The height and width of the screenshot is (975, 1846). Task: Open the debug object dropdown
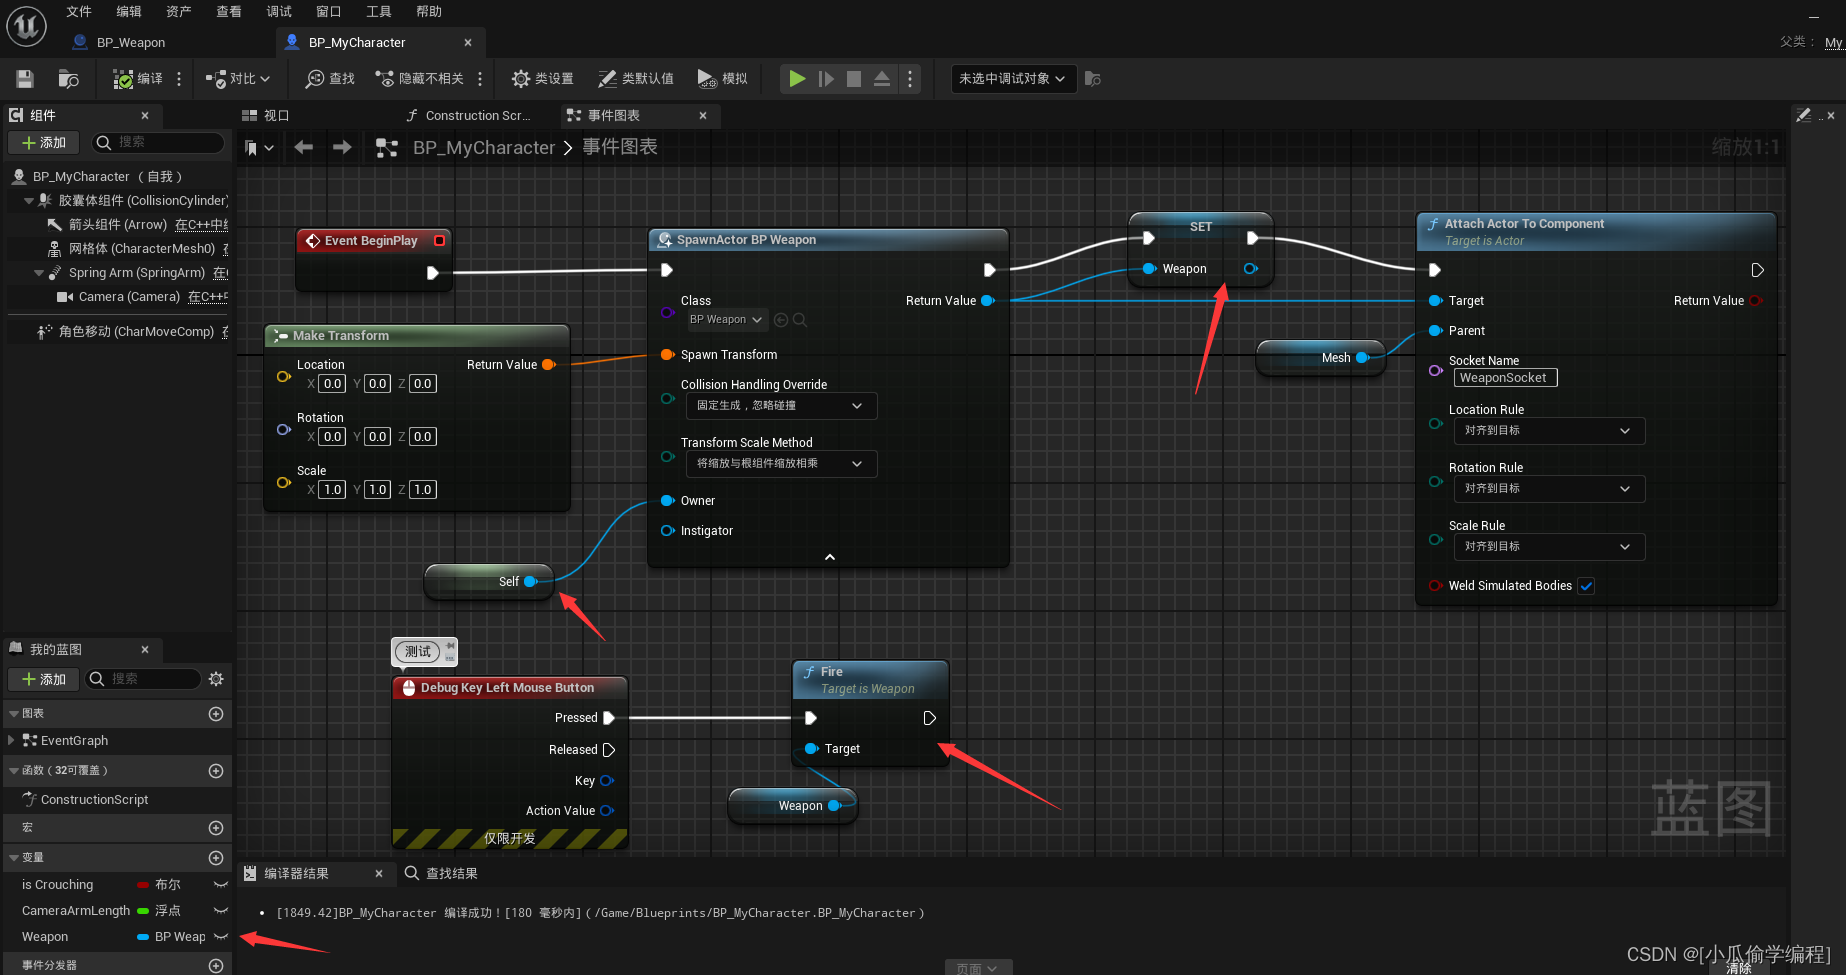[x=1013, y=79]
